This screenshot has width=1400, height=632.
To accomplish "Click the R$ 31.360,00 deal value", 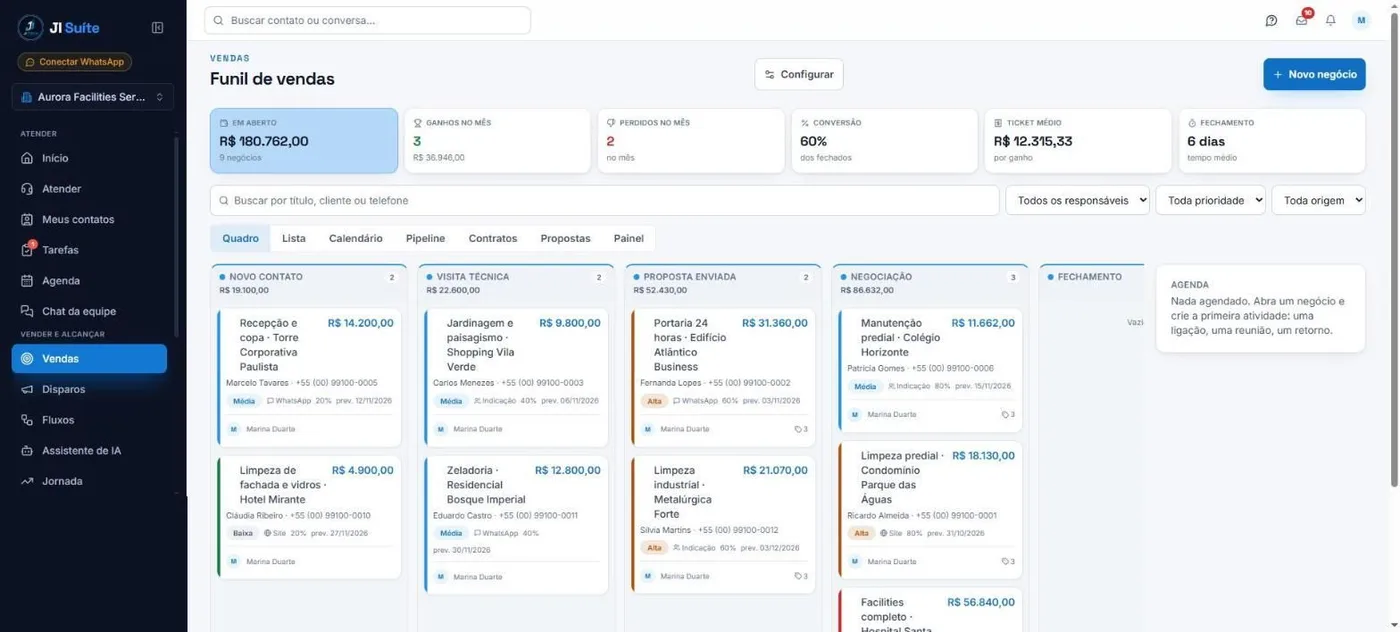I will [775, 323].
